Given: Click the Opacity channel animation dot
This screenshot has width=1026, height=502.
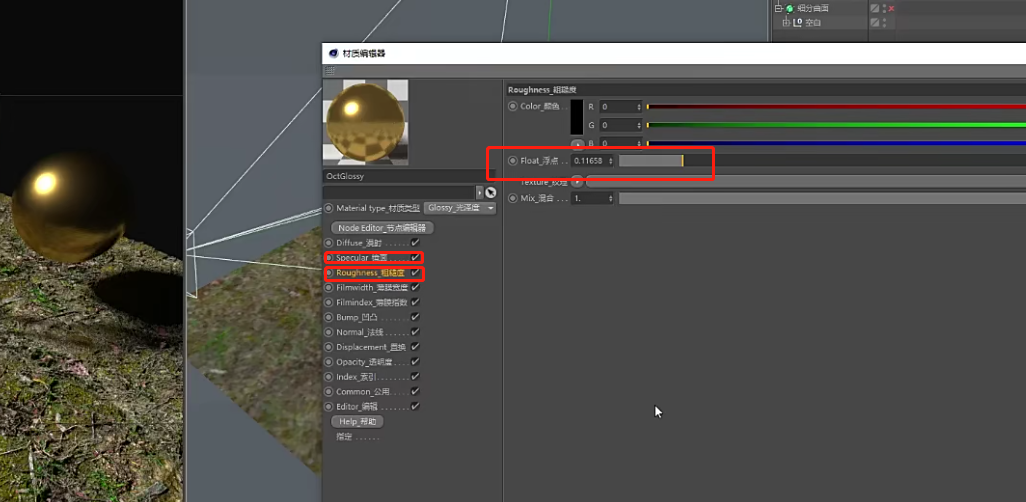Looking at the screenshot, I should 328,362.
